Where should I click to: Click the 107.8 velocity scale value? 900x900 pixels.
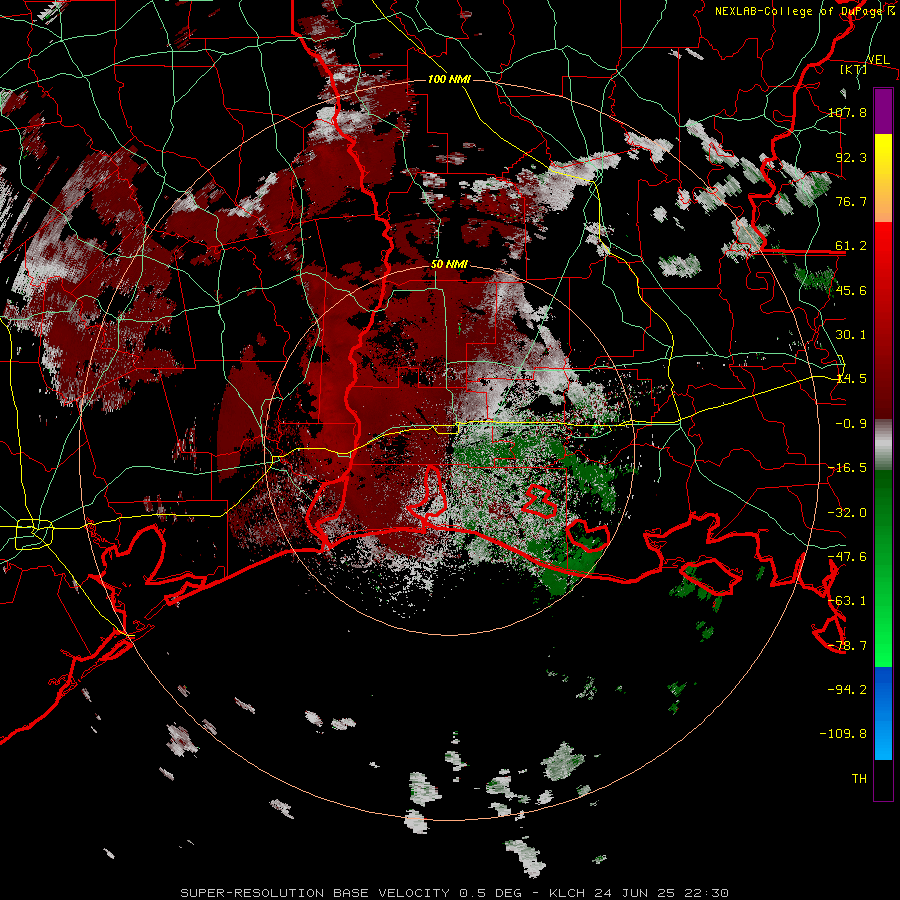(847, 112)
